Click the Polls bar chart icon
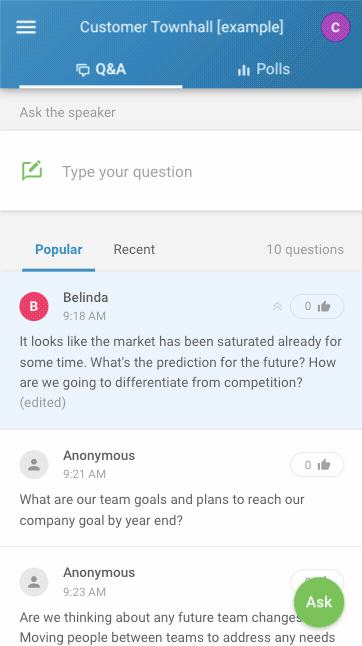The width and height of the screenshot is (362, 646). point(244,70)
